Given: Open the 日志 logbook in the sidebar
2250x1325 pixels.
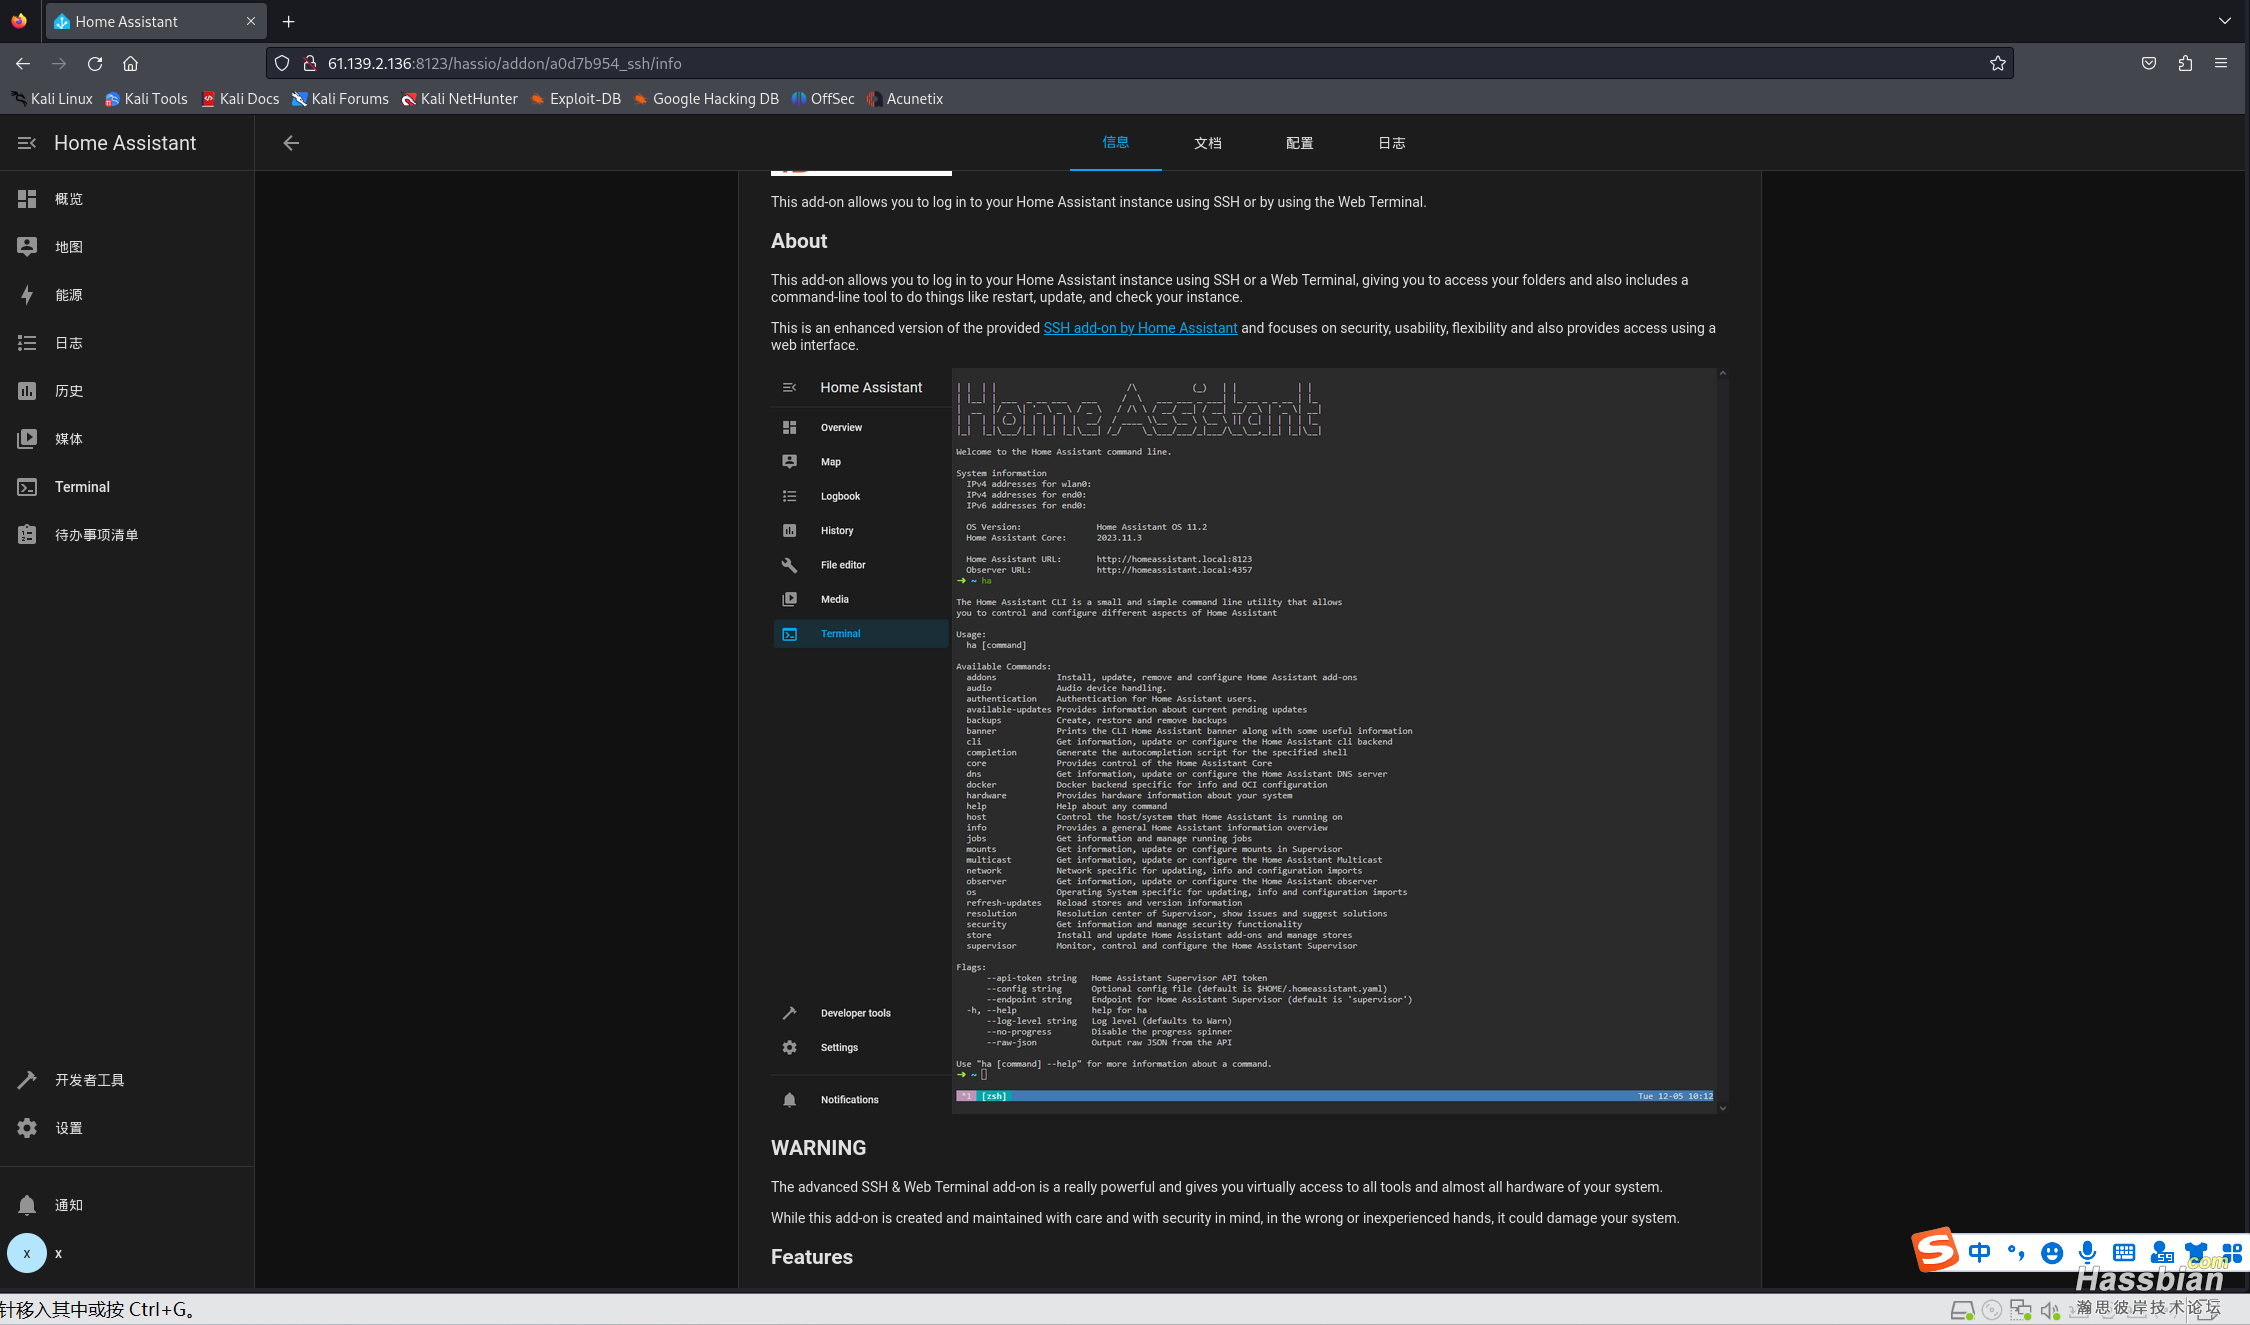Looking at the screenshot, I should click(x=127, y=343).
